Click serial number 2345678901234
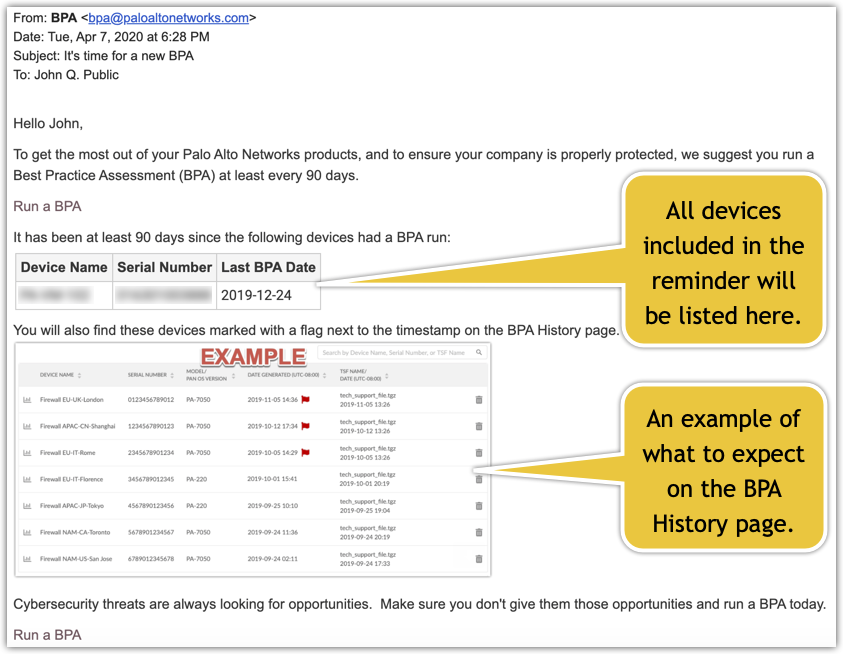This screenshot has width=843, height=654. (x=151, y=453)
